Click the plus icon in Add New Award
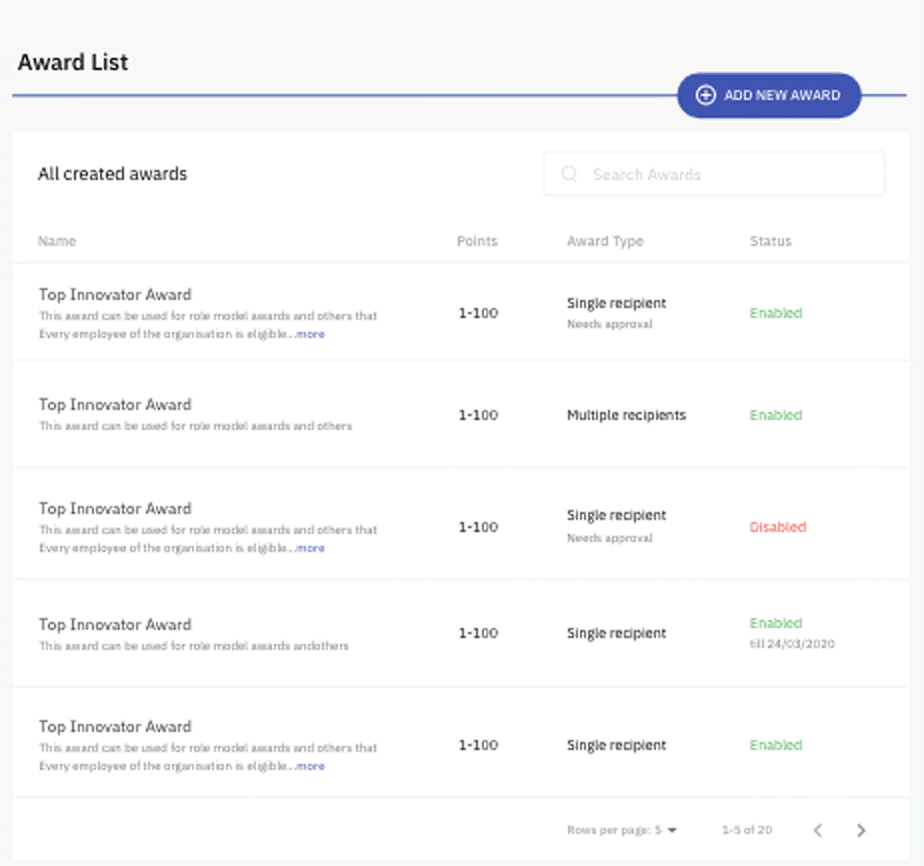This screenshot has height=866, width=924. [705, 95]
